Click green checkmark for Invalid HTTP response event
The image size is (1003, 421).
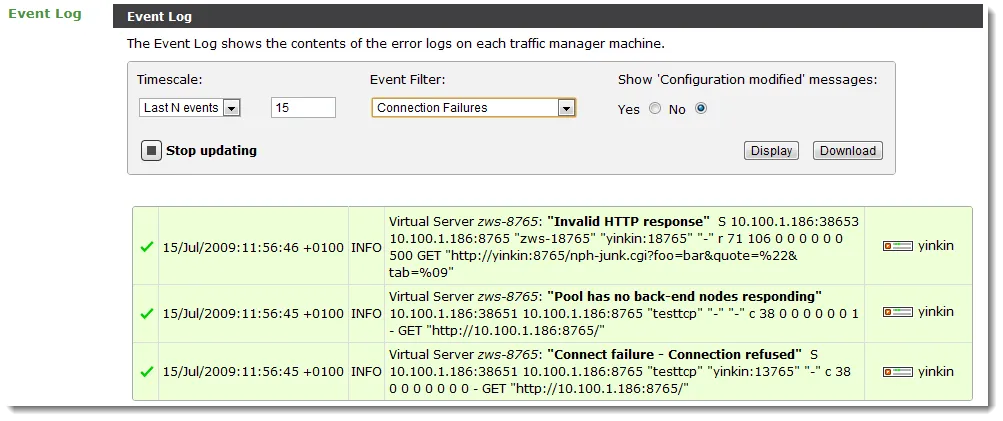(146, 247)
